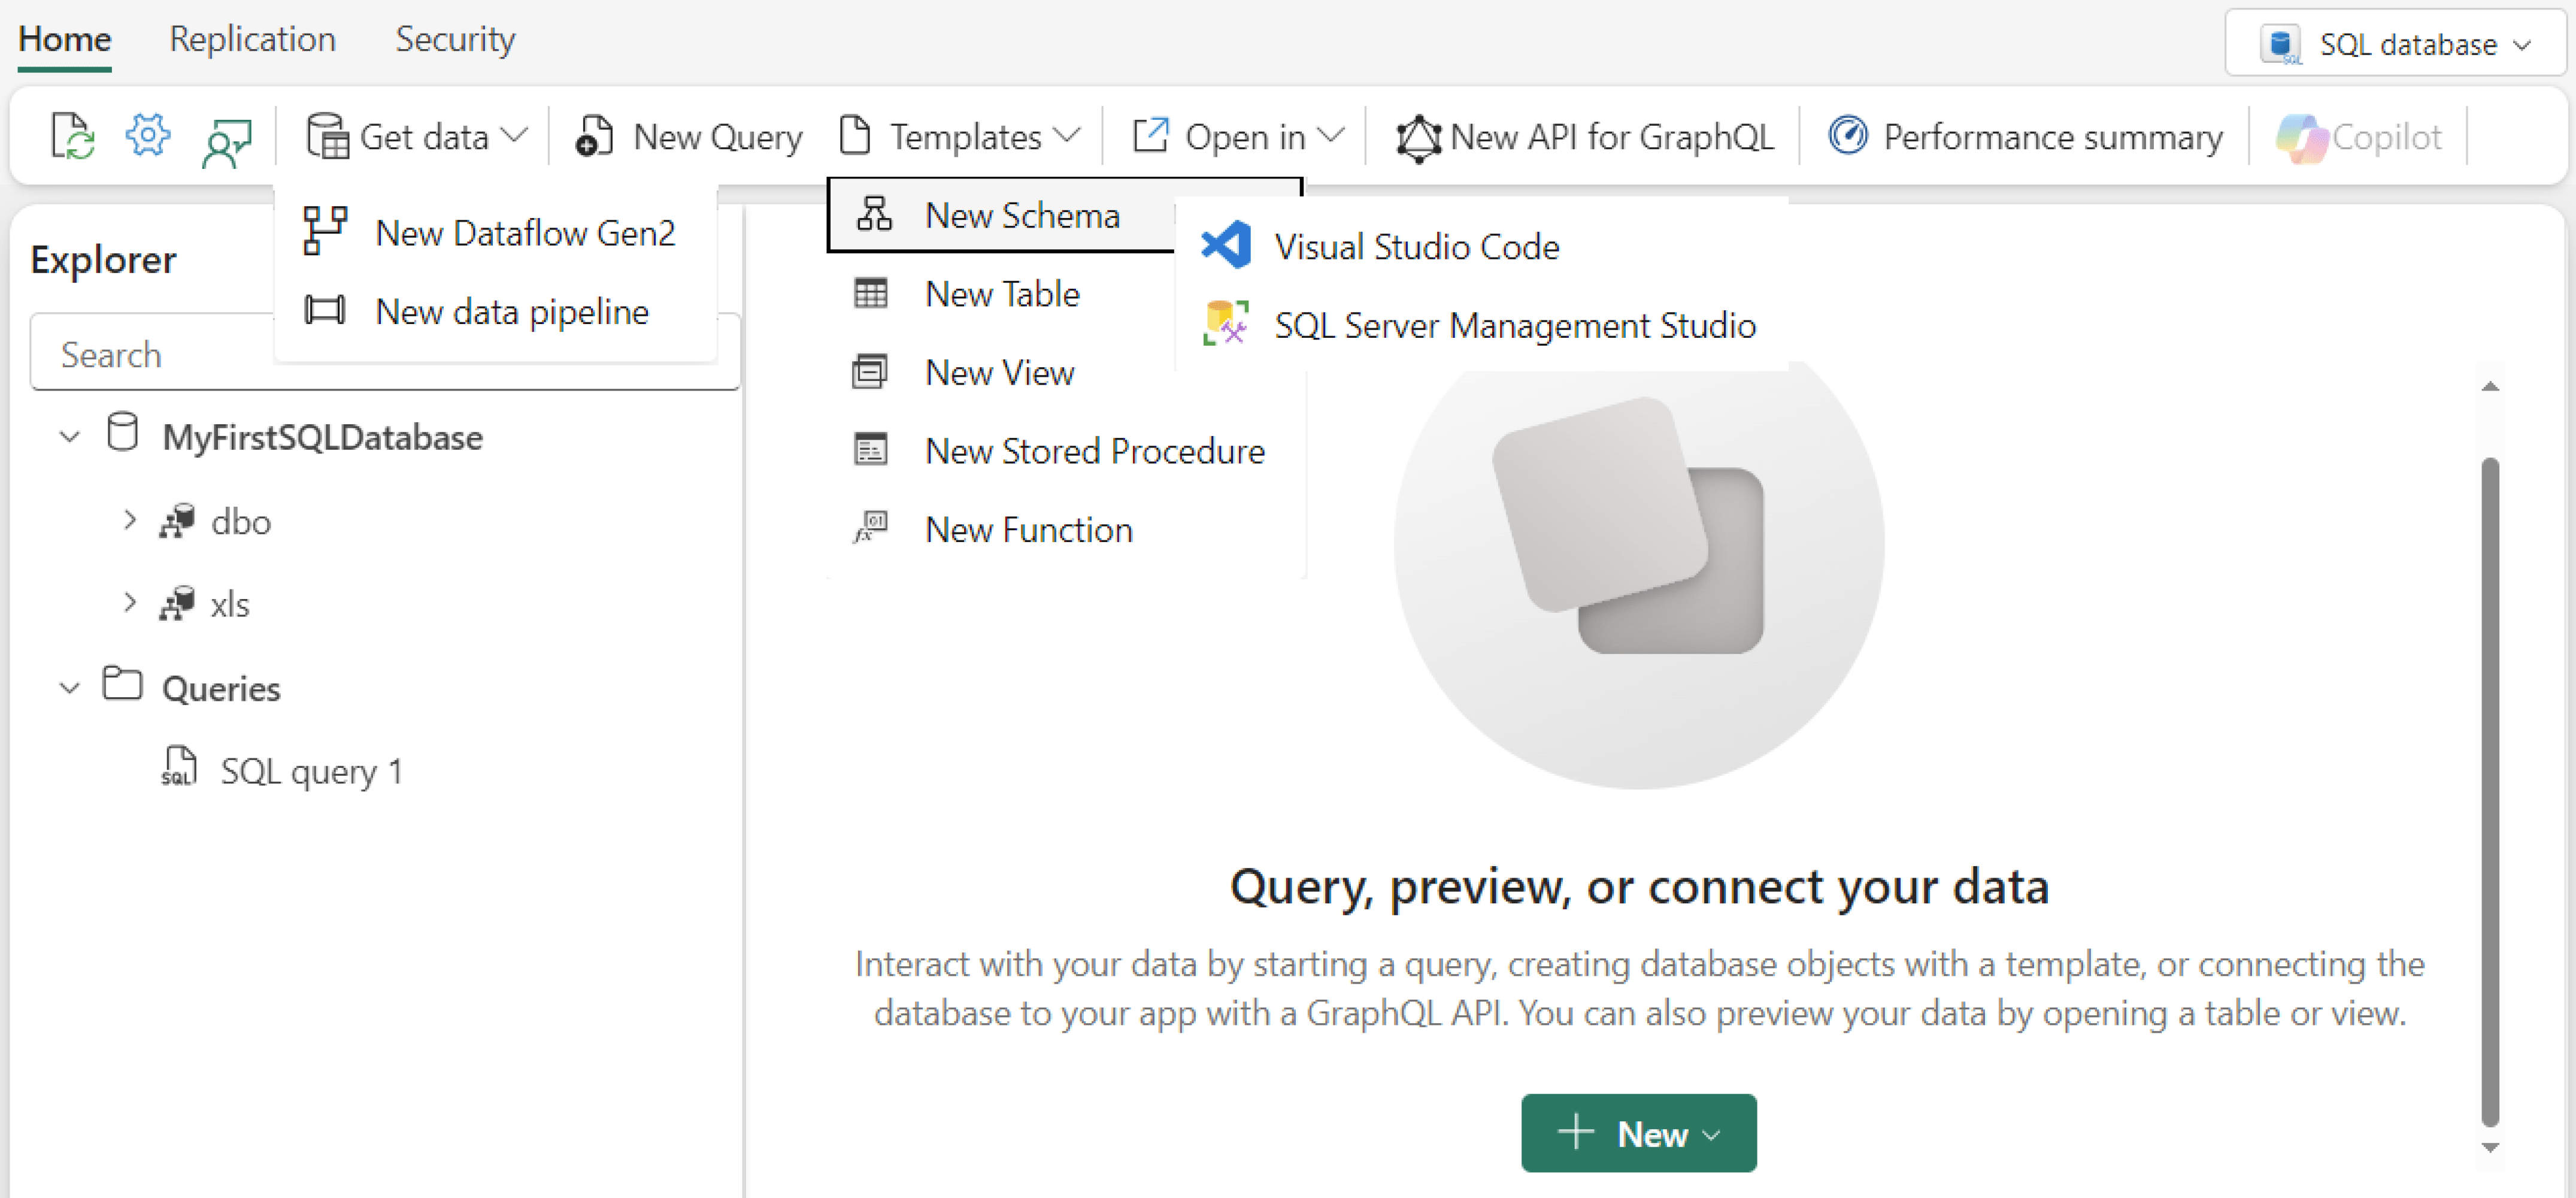This screenshot has height=1198, width=2576.
Task: Click the New Query button label
Action: click(718, 136)
